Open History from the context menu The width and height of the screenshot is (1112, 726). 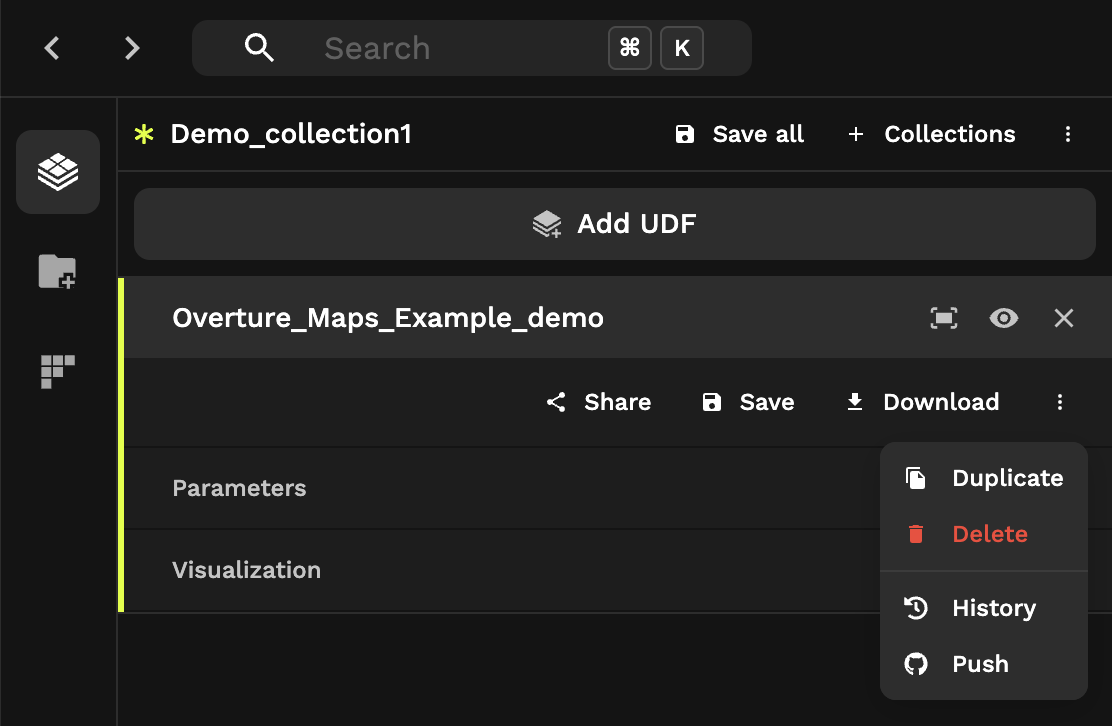[x=984, y=608]
